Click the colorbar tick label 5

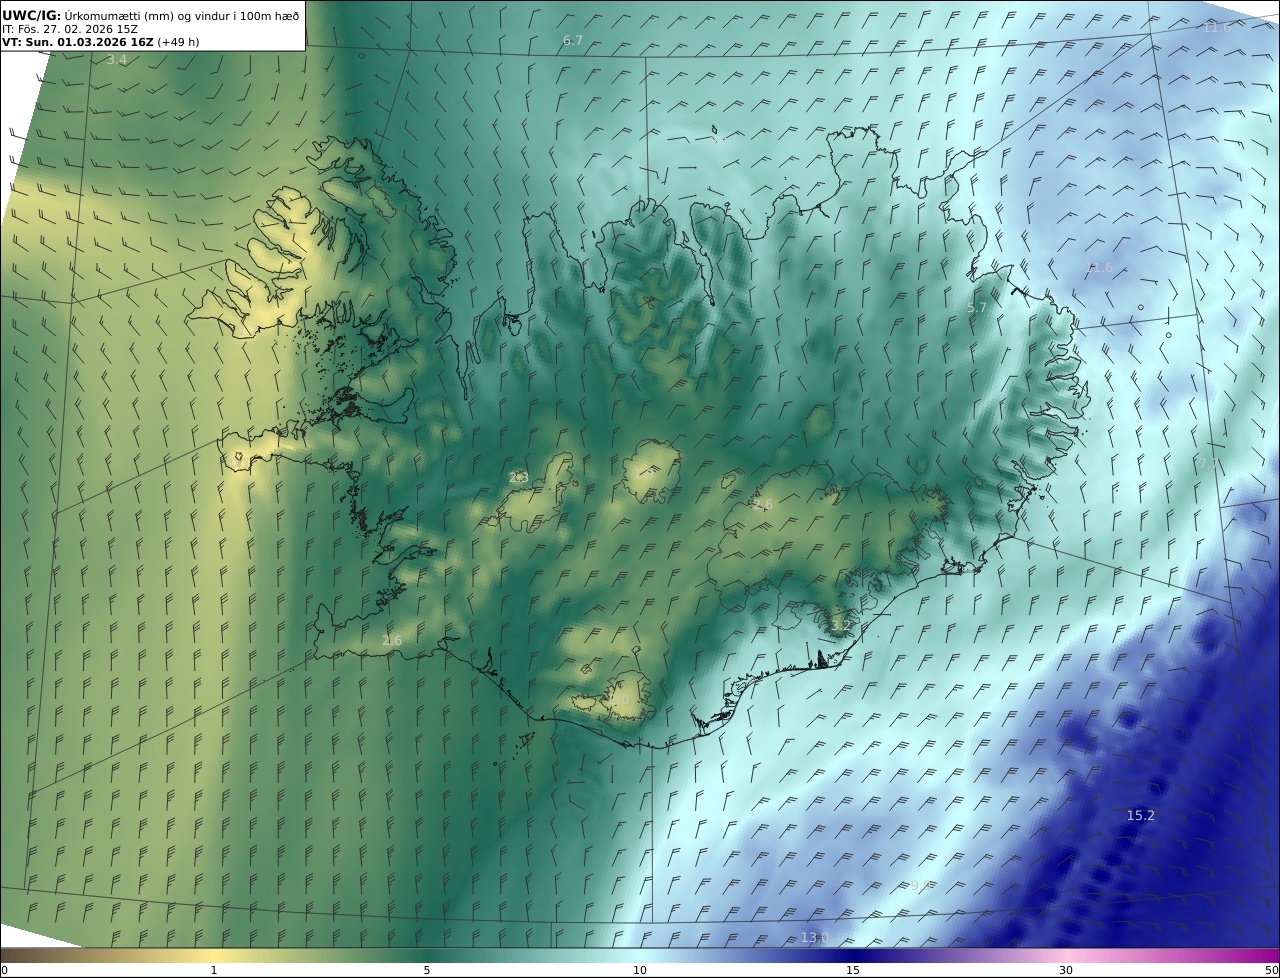coord(427,970)
